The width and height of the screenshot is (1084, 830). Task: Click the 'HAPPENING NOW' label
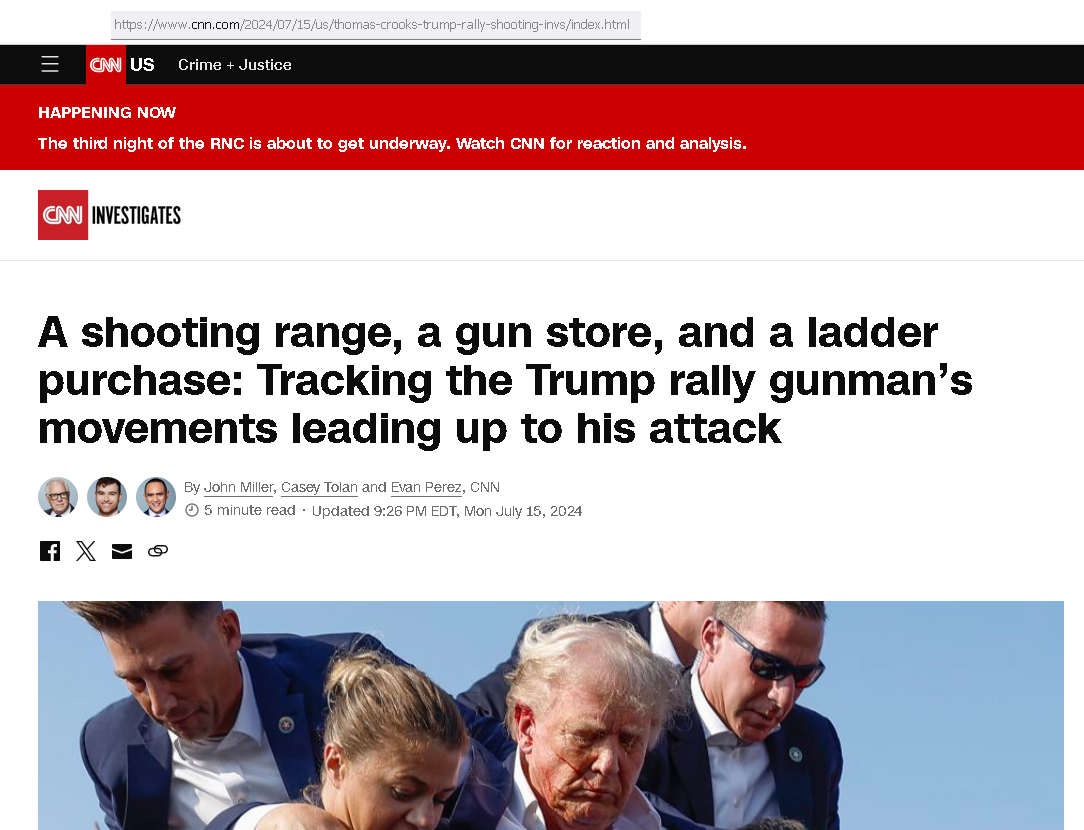[107, 113]
